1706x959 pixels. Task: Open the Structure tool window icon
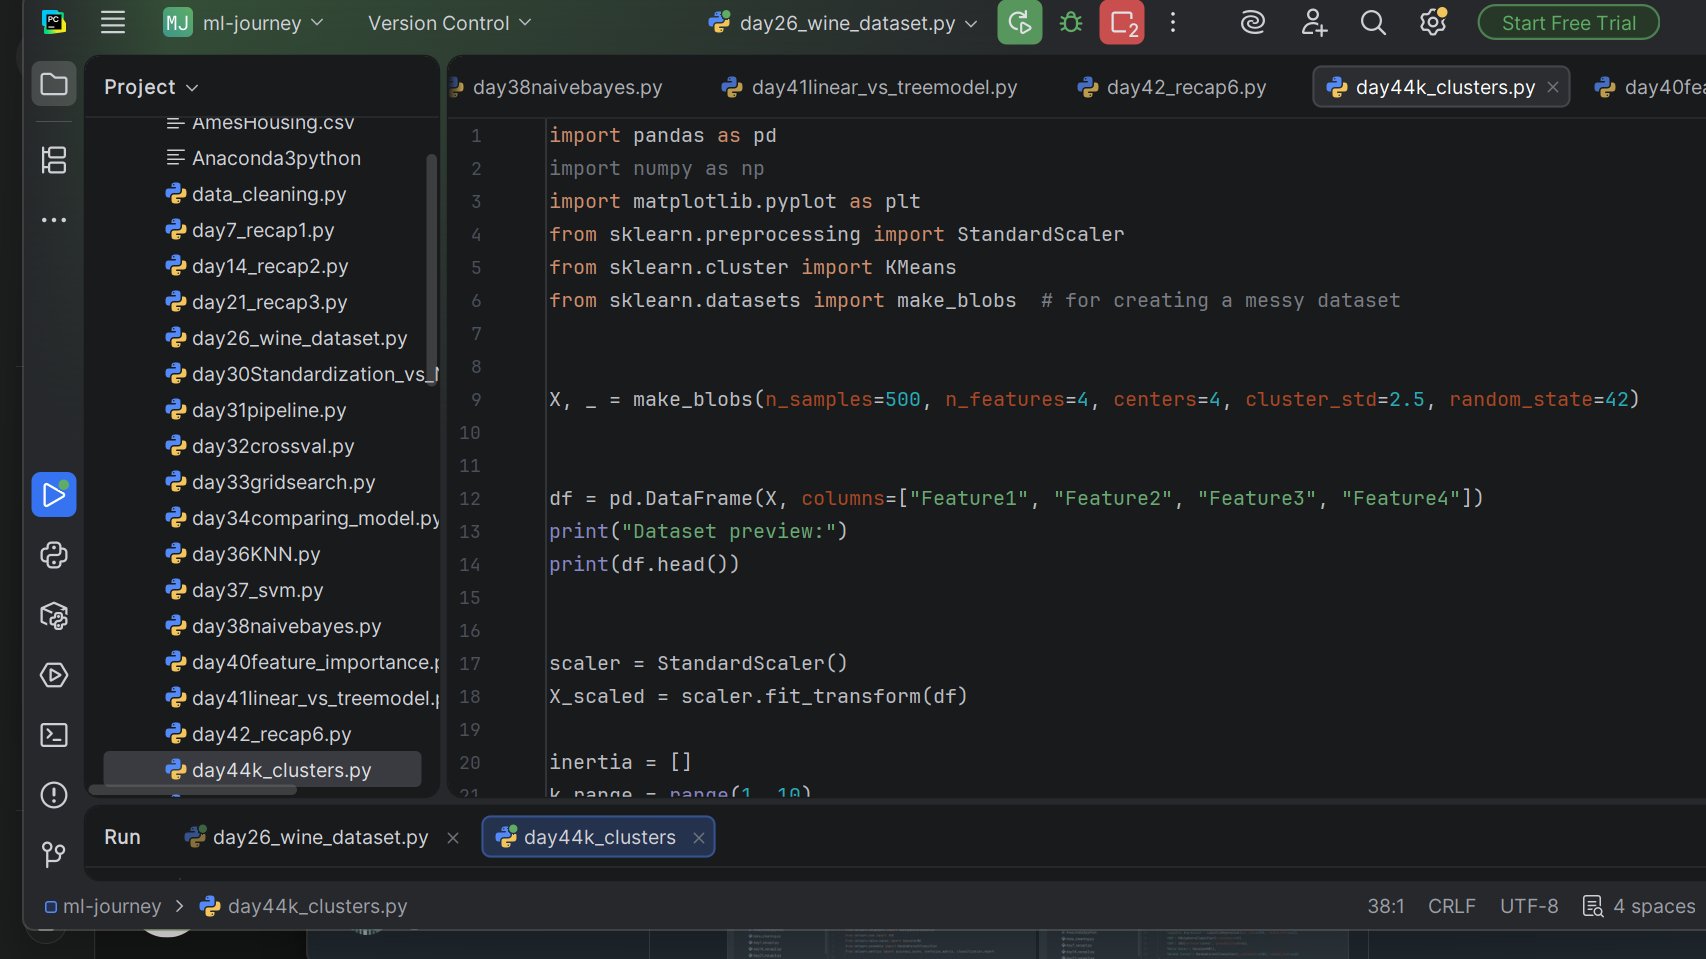(x=54, y=160)
